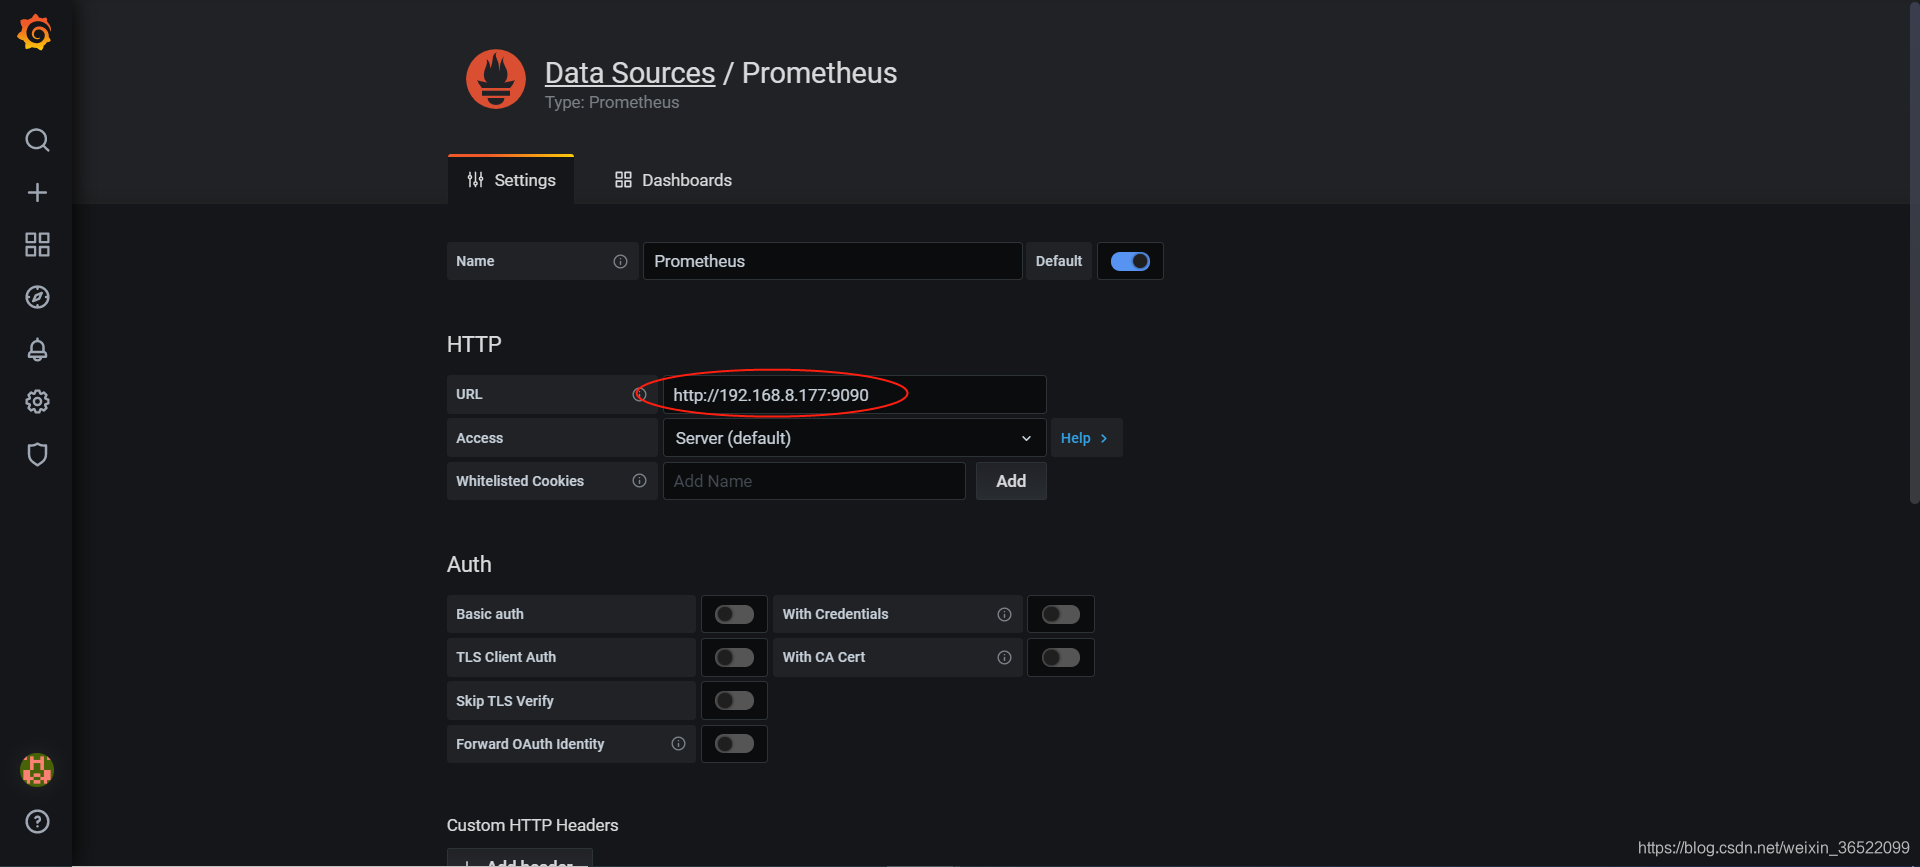The image size is (1920, 867).
Task: Switch to the Dashboards tab
Action: (673, 180)
